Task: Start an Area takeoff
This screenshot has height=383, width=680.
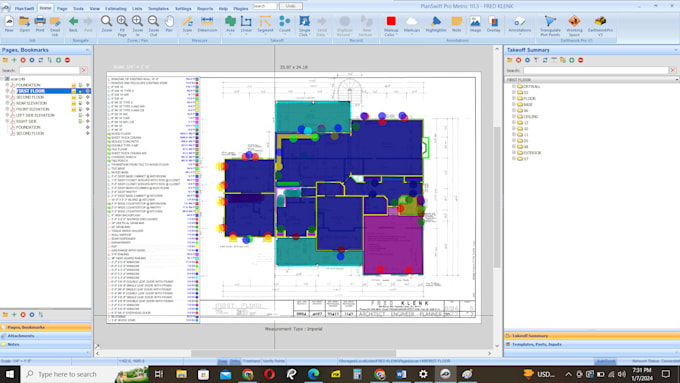Action: [230, 24]
